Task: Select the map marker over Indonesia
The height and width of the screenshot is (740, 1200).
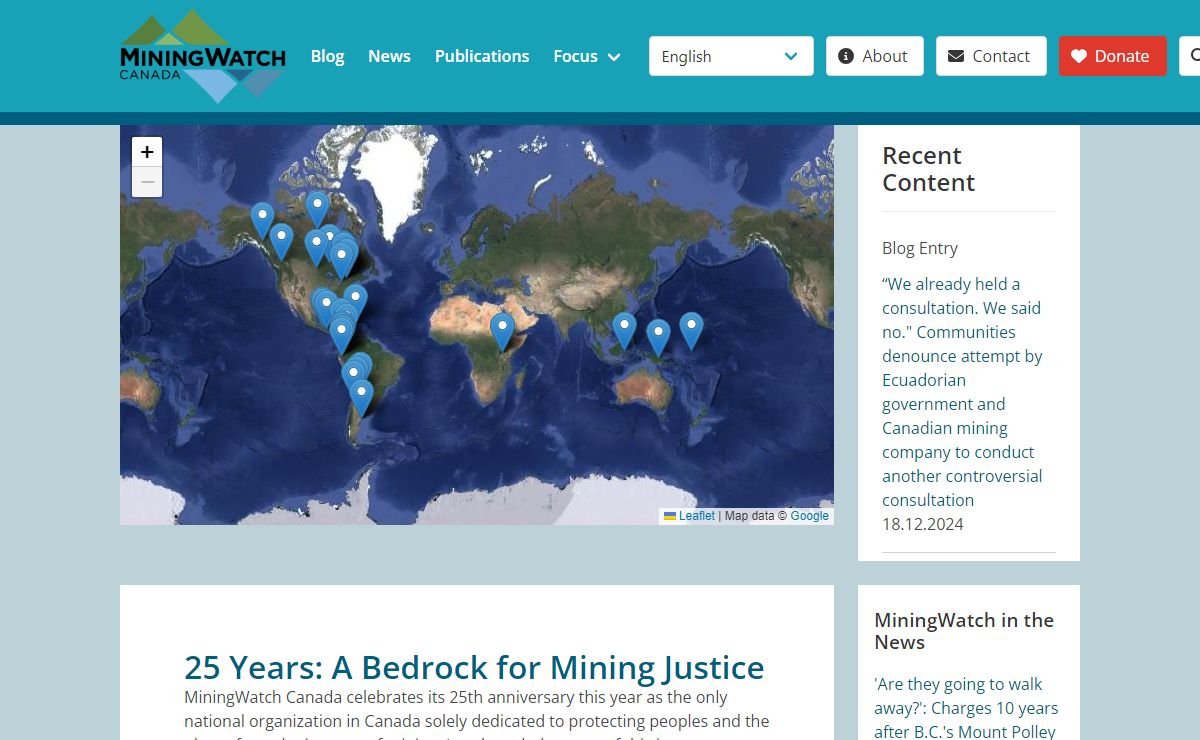Action: click(x=624, y=330)
